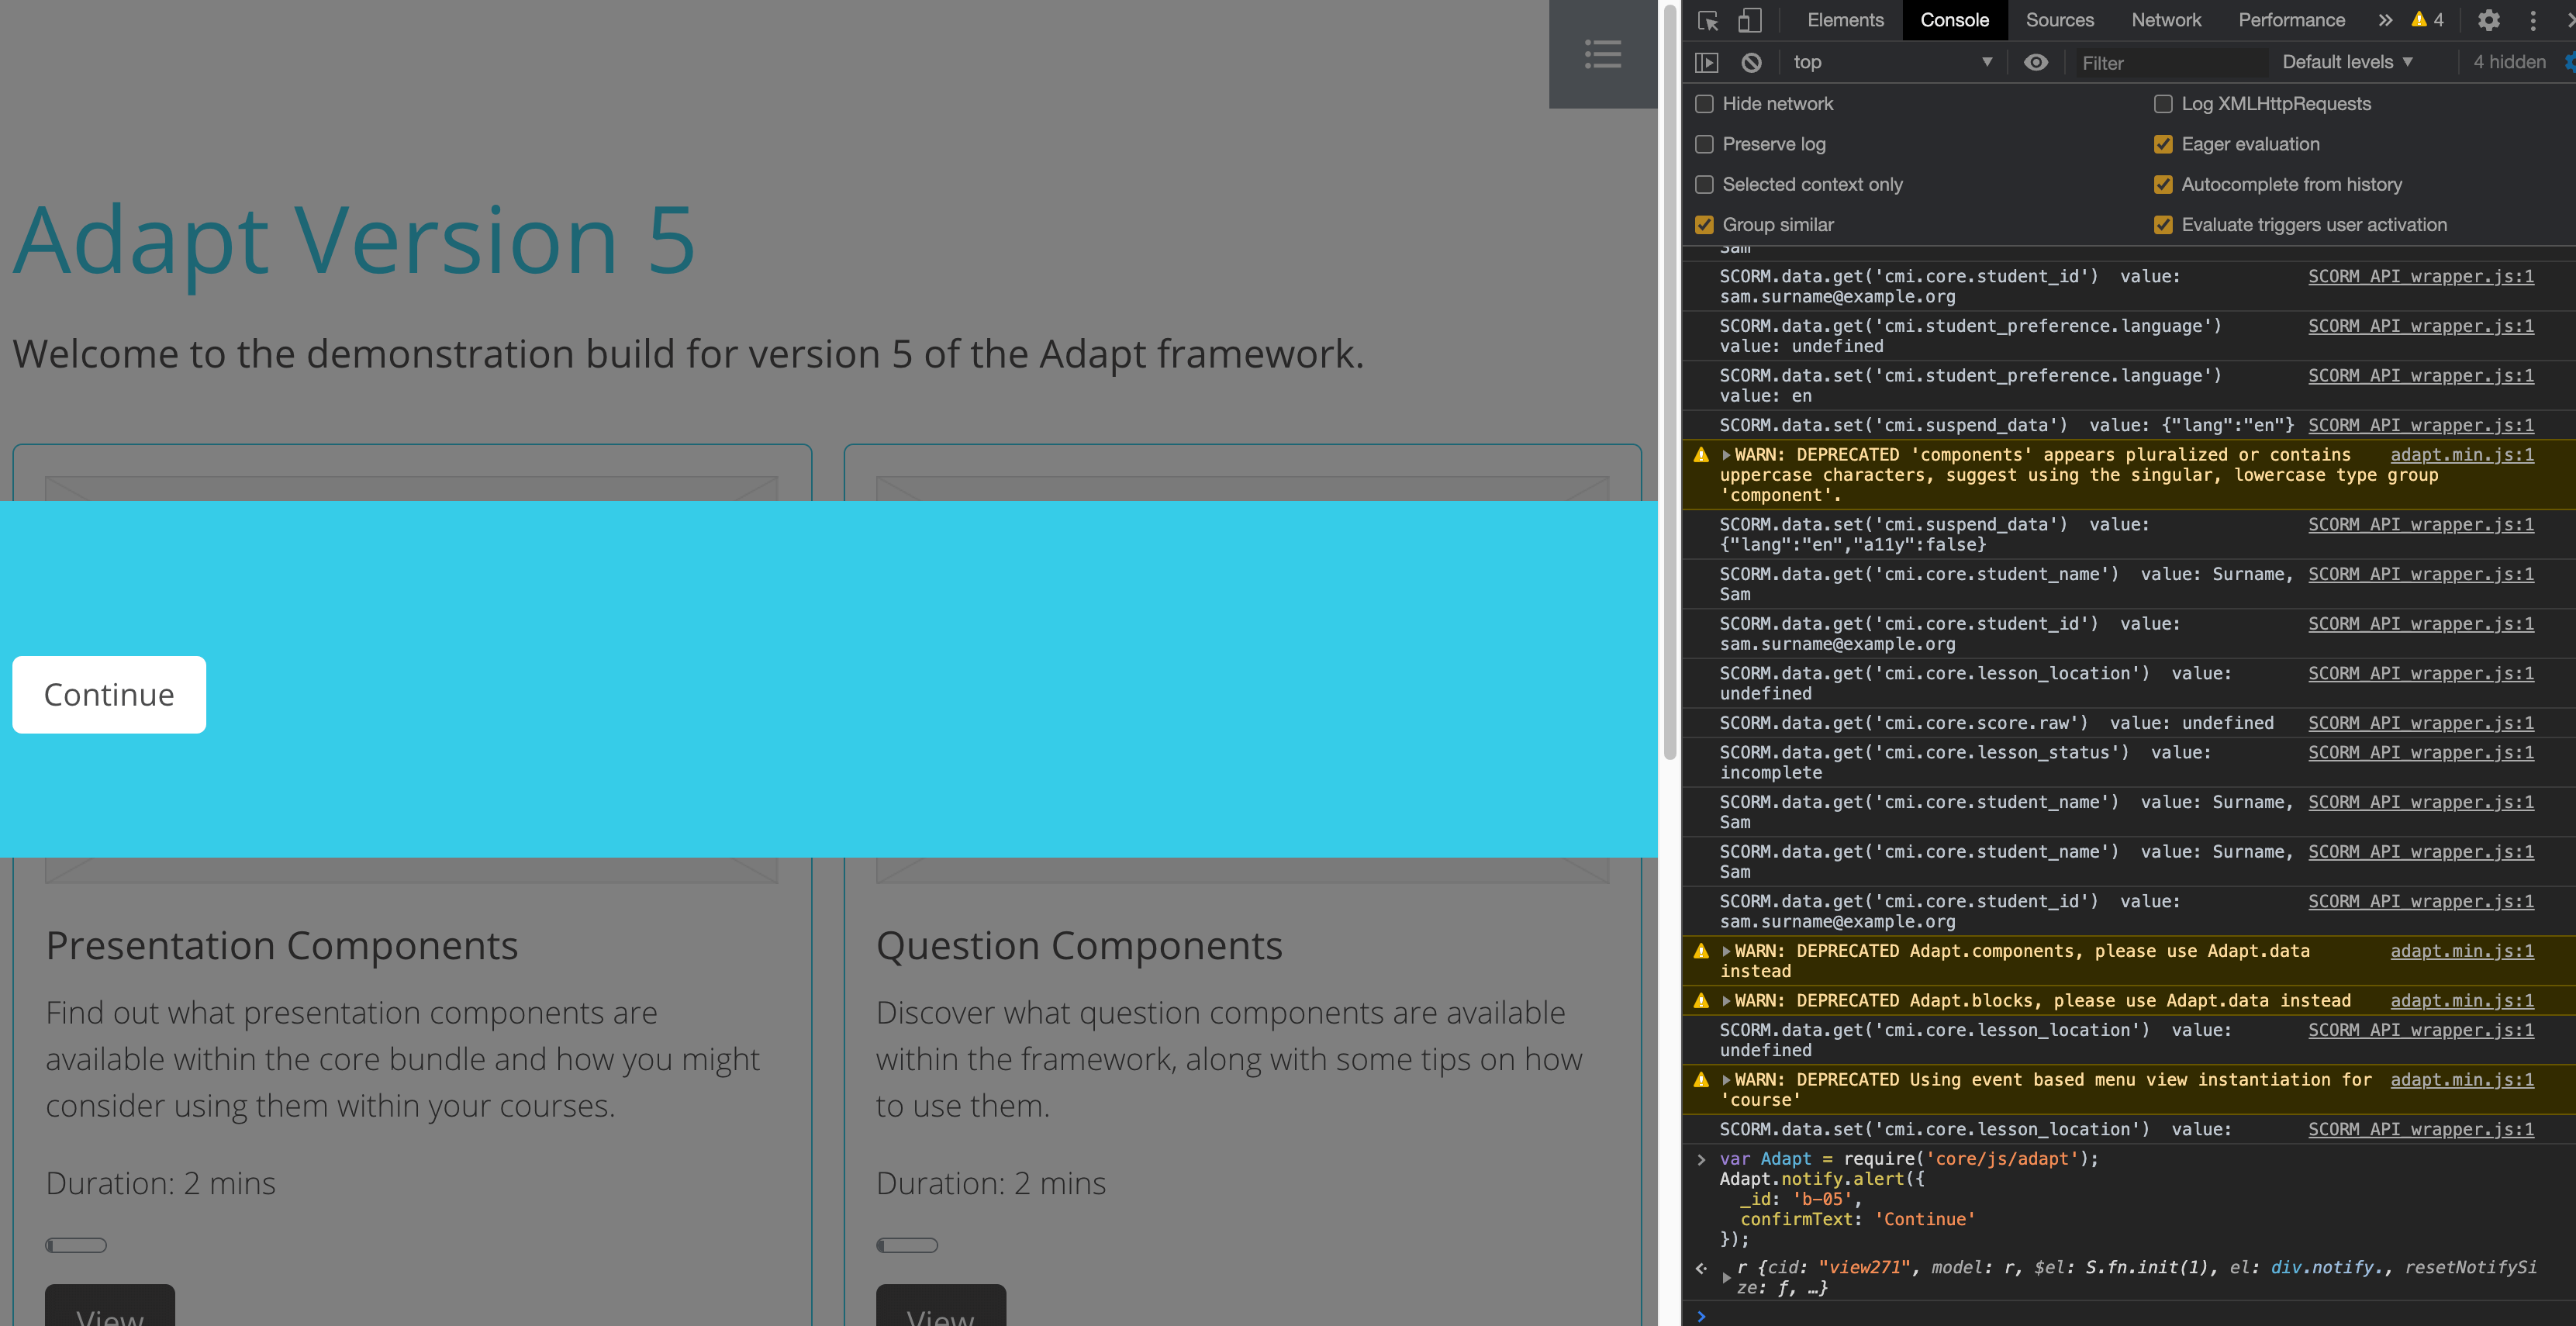
Task: Open adapt.min.js:1 link of 'components' warning
Action: (x=2462, y=455)
